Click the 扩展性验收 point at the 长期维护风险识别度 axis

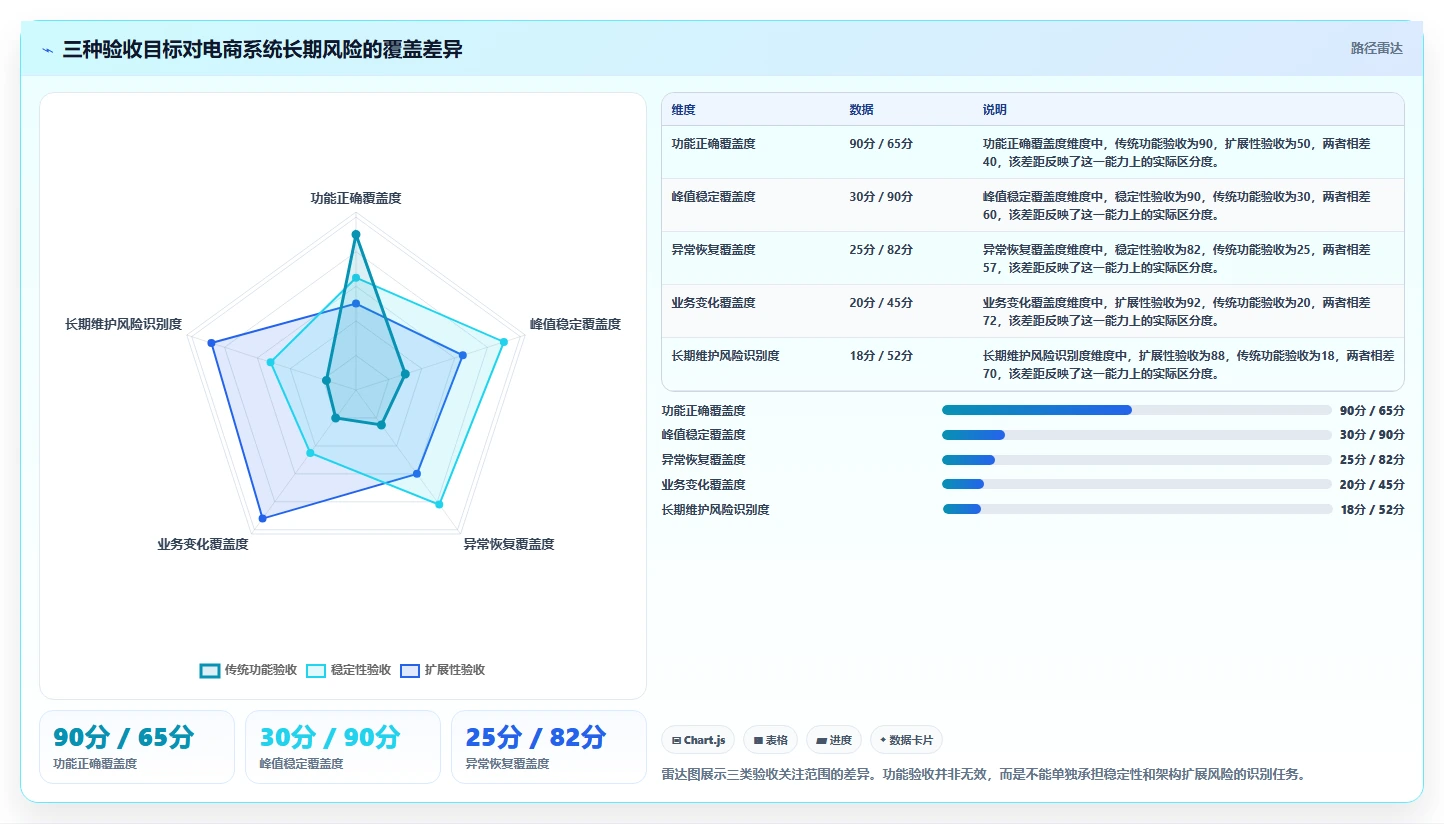[x=212, y=343]
